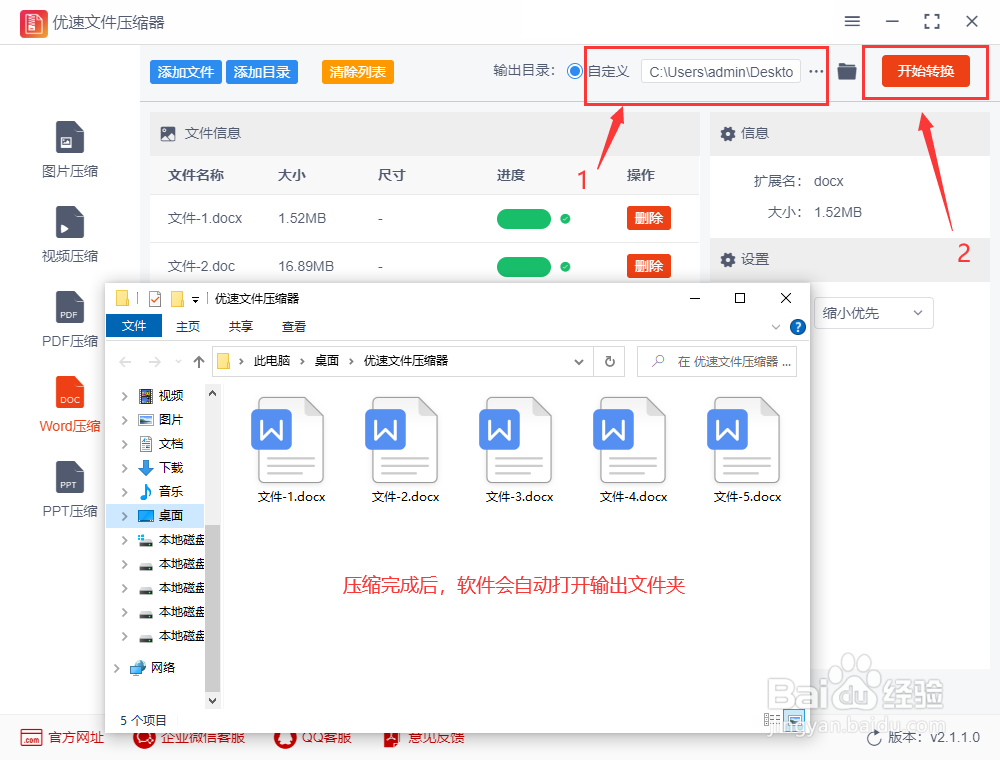The height and width of the screenshot is (760, 1000).
Task: Select 音乐 in the navigation tree
Action: click(x=170, y=492)
